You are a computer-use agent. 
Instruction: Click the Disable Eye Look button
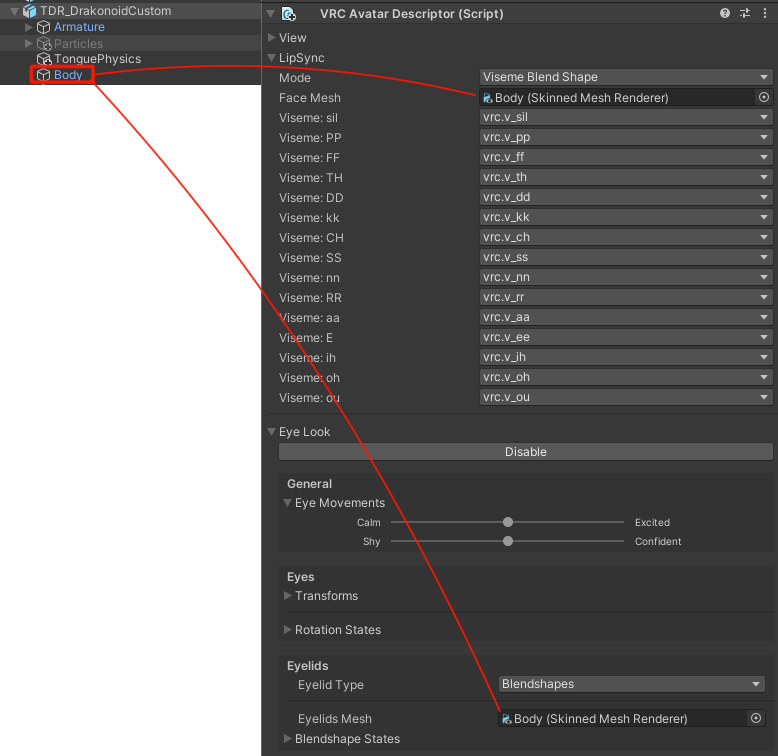525,452
